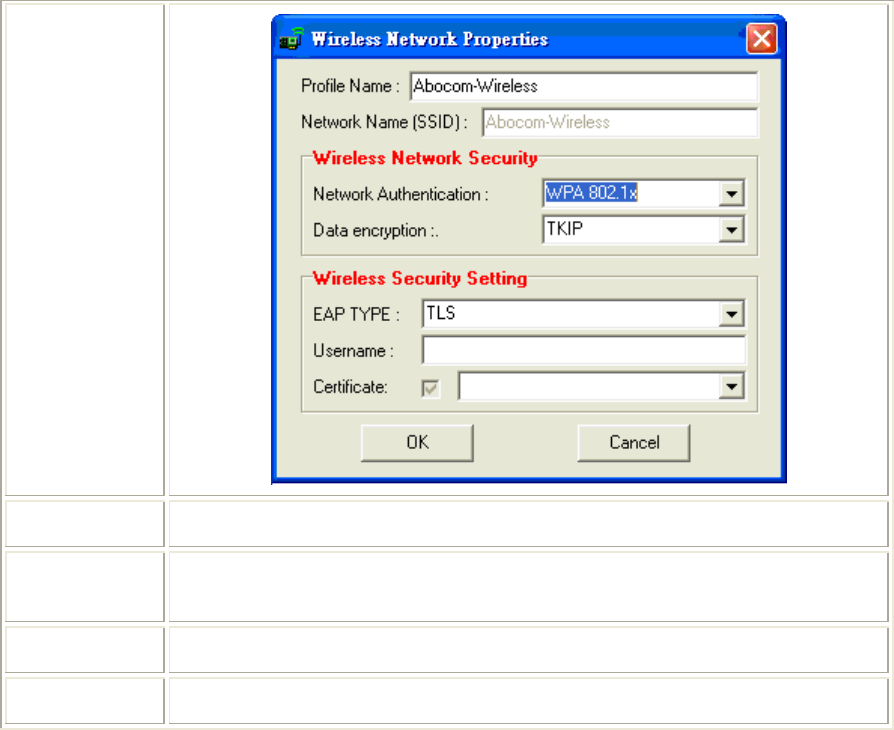
Task: Click the Data encryption label
Action: pos(376,230)
